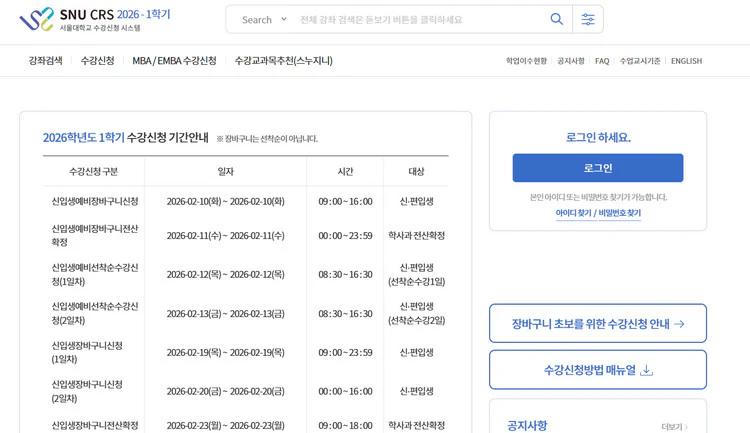Viewport: 750px width, 433px height.
Task: Open the 수강신청 menu
Action: pos(97,61)
